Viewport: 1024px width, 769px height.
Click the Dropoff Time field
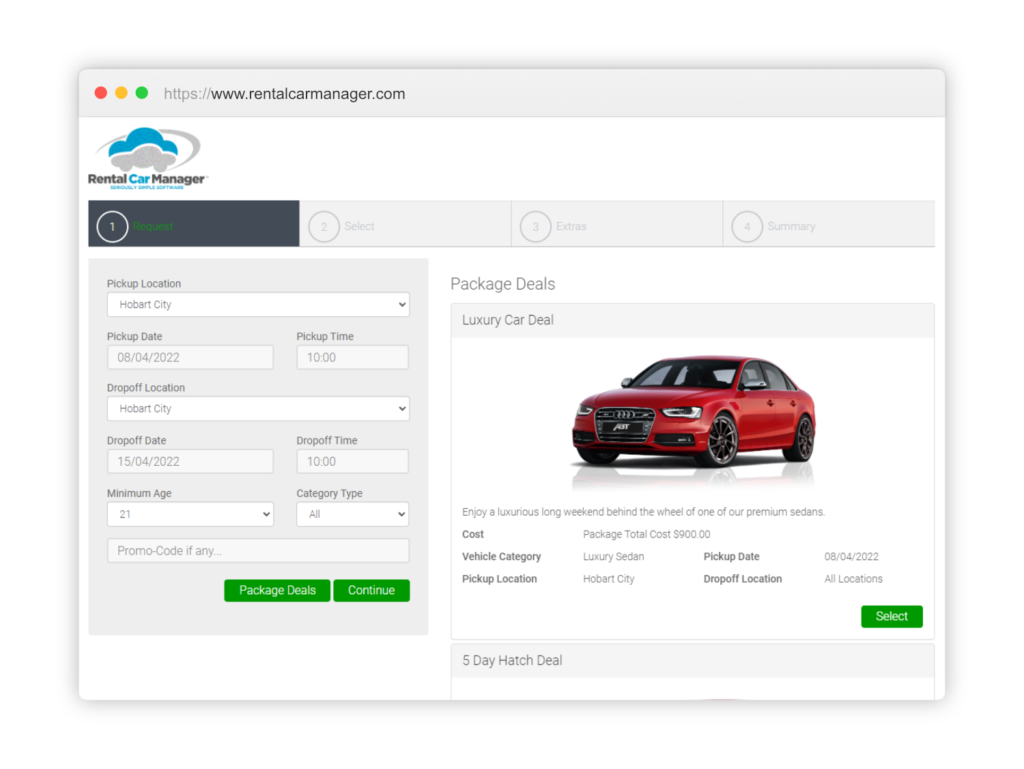353,462
